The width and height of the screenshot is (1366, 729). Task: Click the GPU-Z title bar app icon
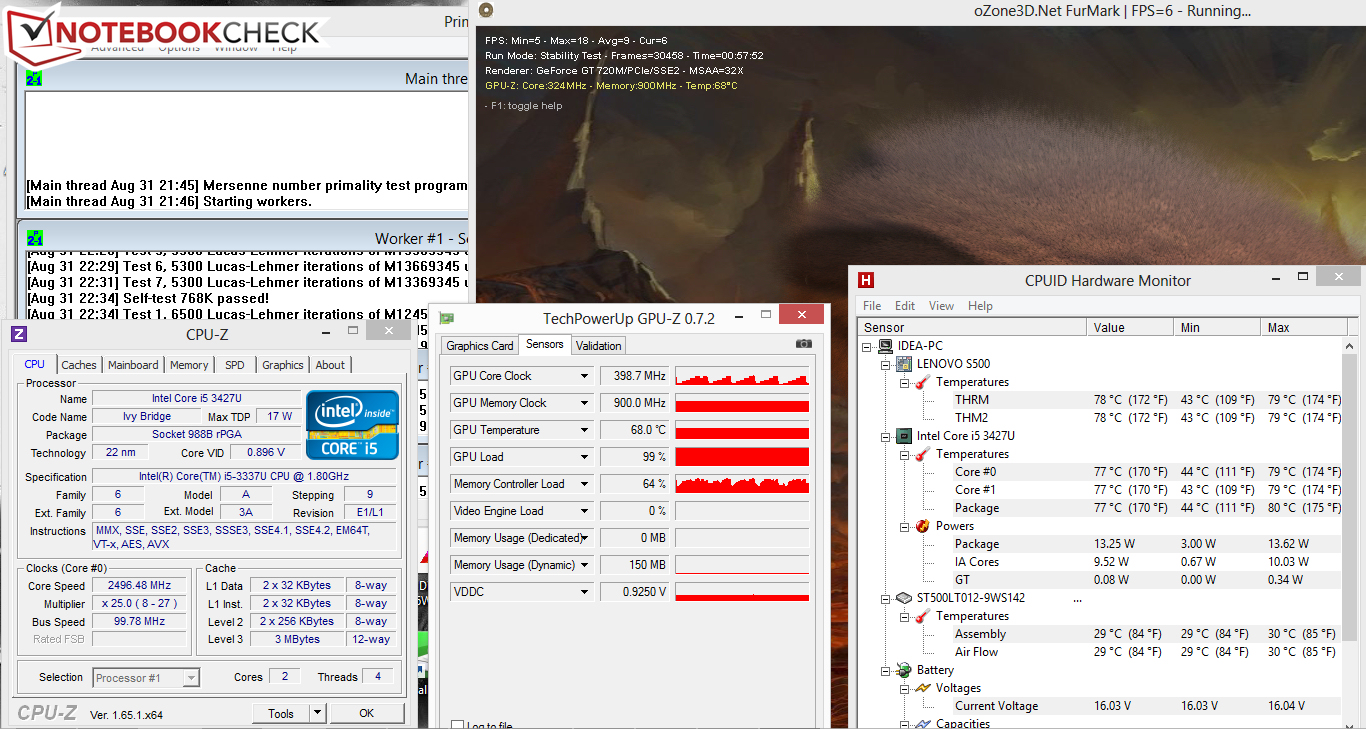point(447,319)
